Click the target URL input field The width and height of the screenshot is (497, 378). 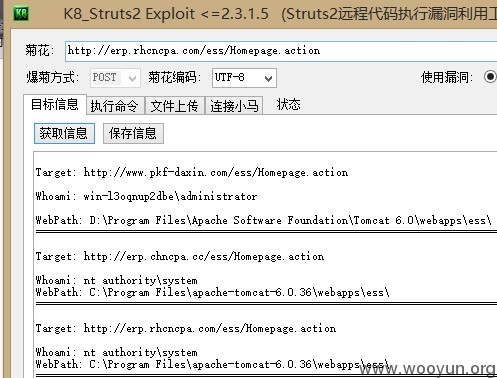[x=281, y=51]
